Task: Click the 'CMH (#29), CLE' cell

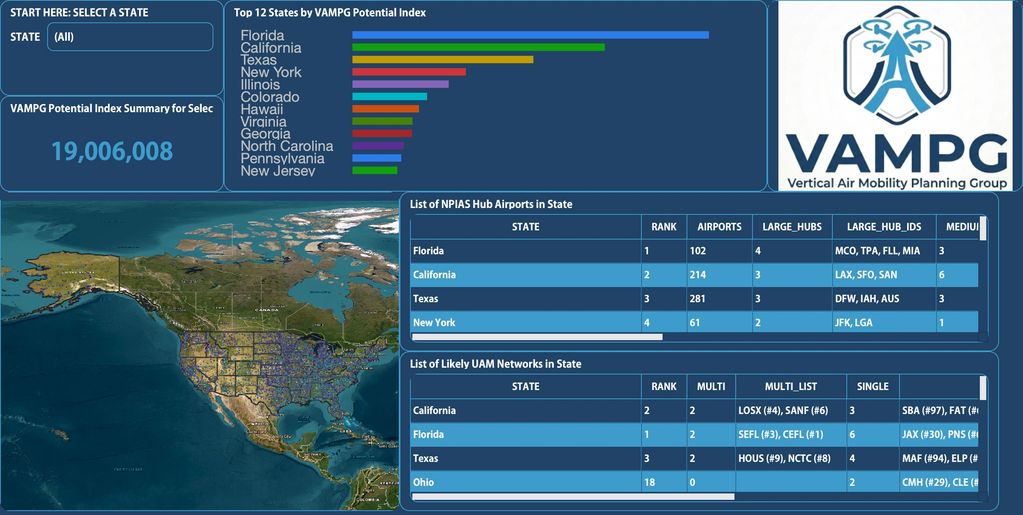Action: 939,482
